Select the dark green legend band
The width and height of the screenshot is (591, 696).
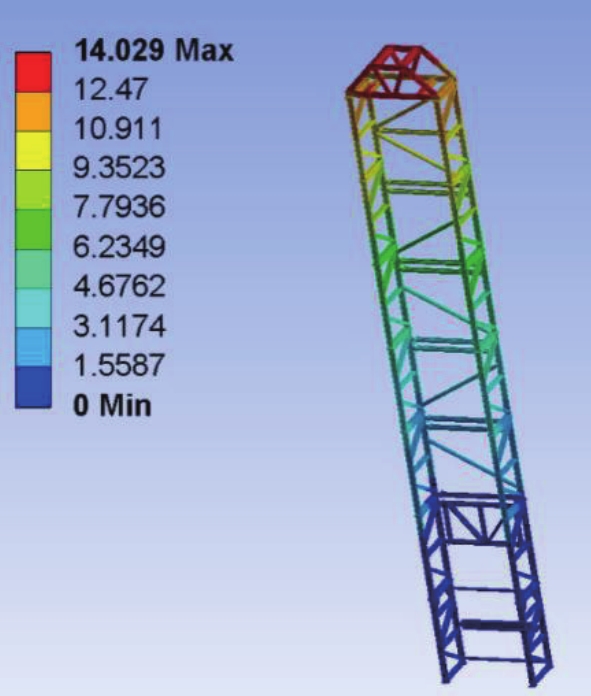coord(33,229)
